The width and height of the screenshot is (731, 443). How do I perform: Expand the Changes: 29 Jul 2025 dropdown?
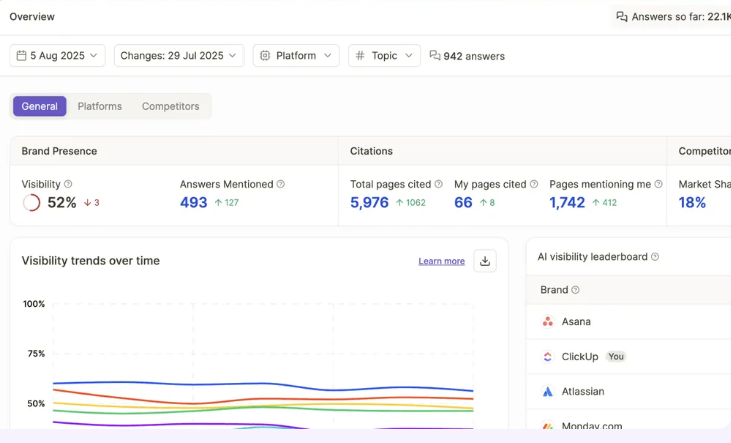(x=179, y=56)
